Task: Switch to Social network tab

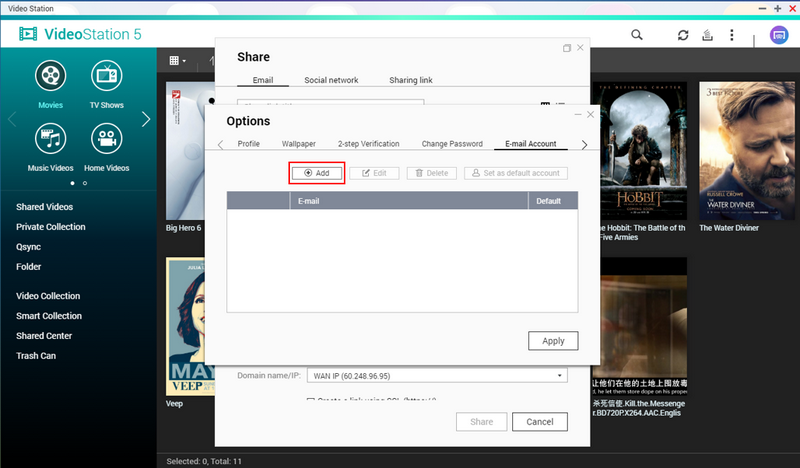Action: pyautogui.click(x=331, y=80)
